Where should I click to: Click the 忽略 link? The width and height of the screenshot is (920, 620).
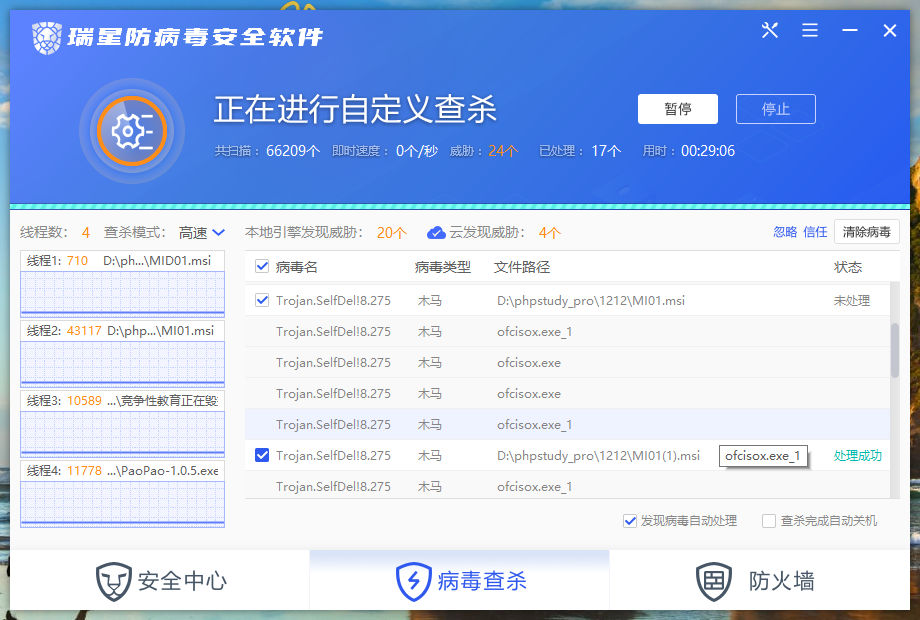pos(785,232)
